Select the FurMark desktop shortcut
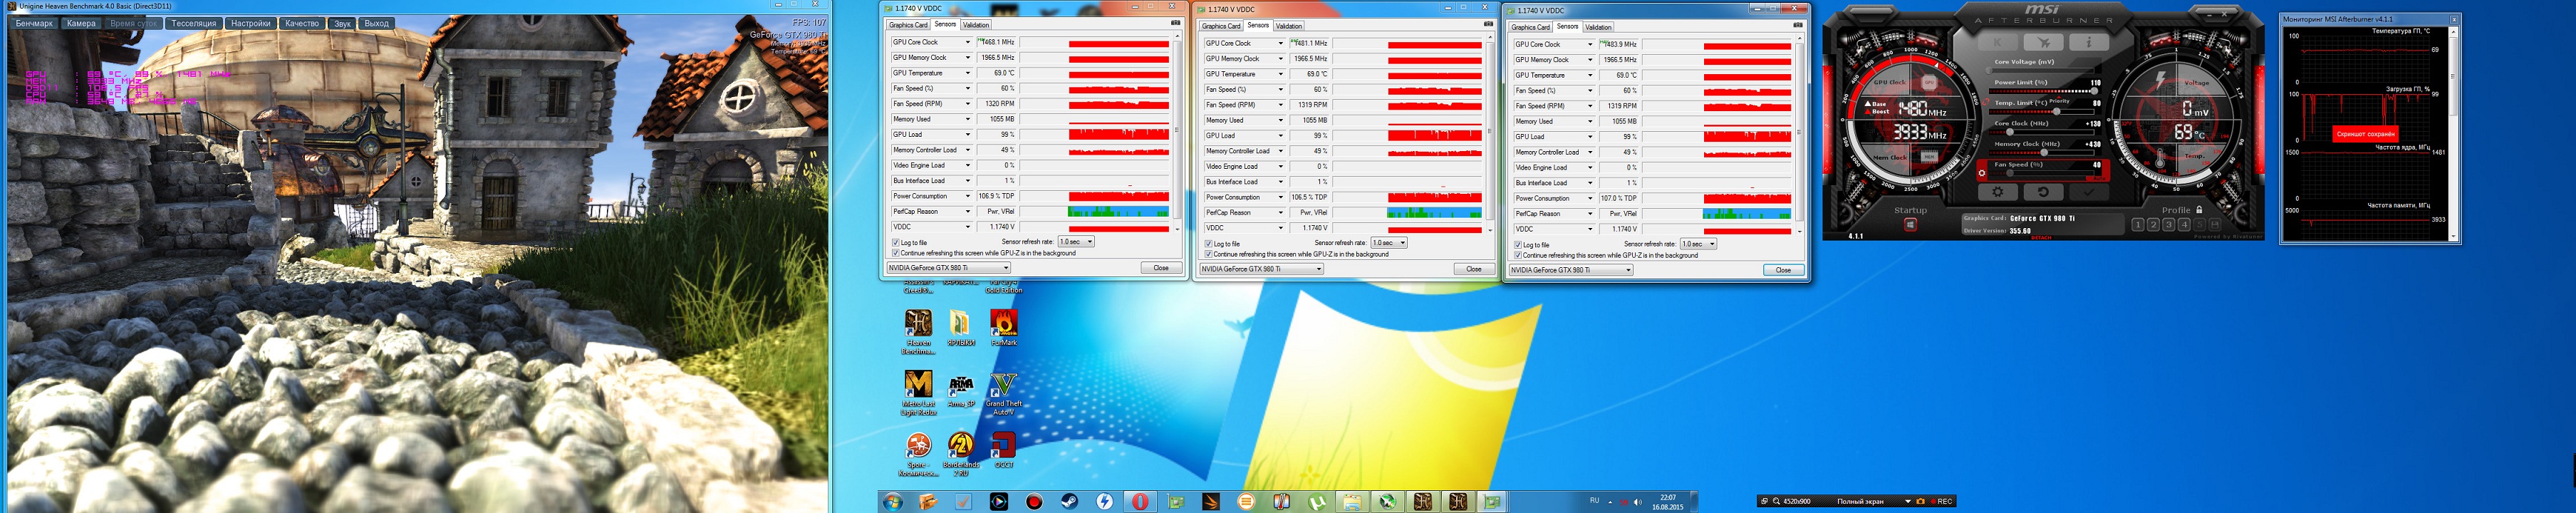 [x=1003, y=328]
